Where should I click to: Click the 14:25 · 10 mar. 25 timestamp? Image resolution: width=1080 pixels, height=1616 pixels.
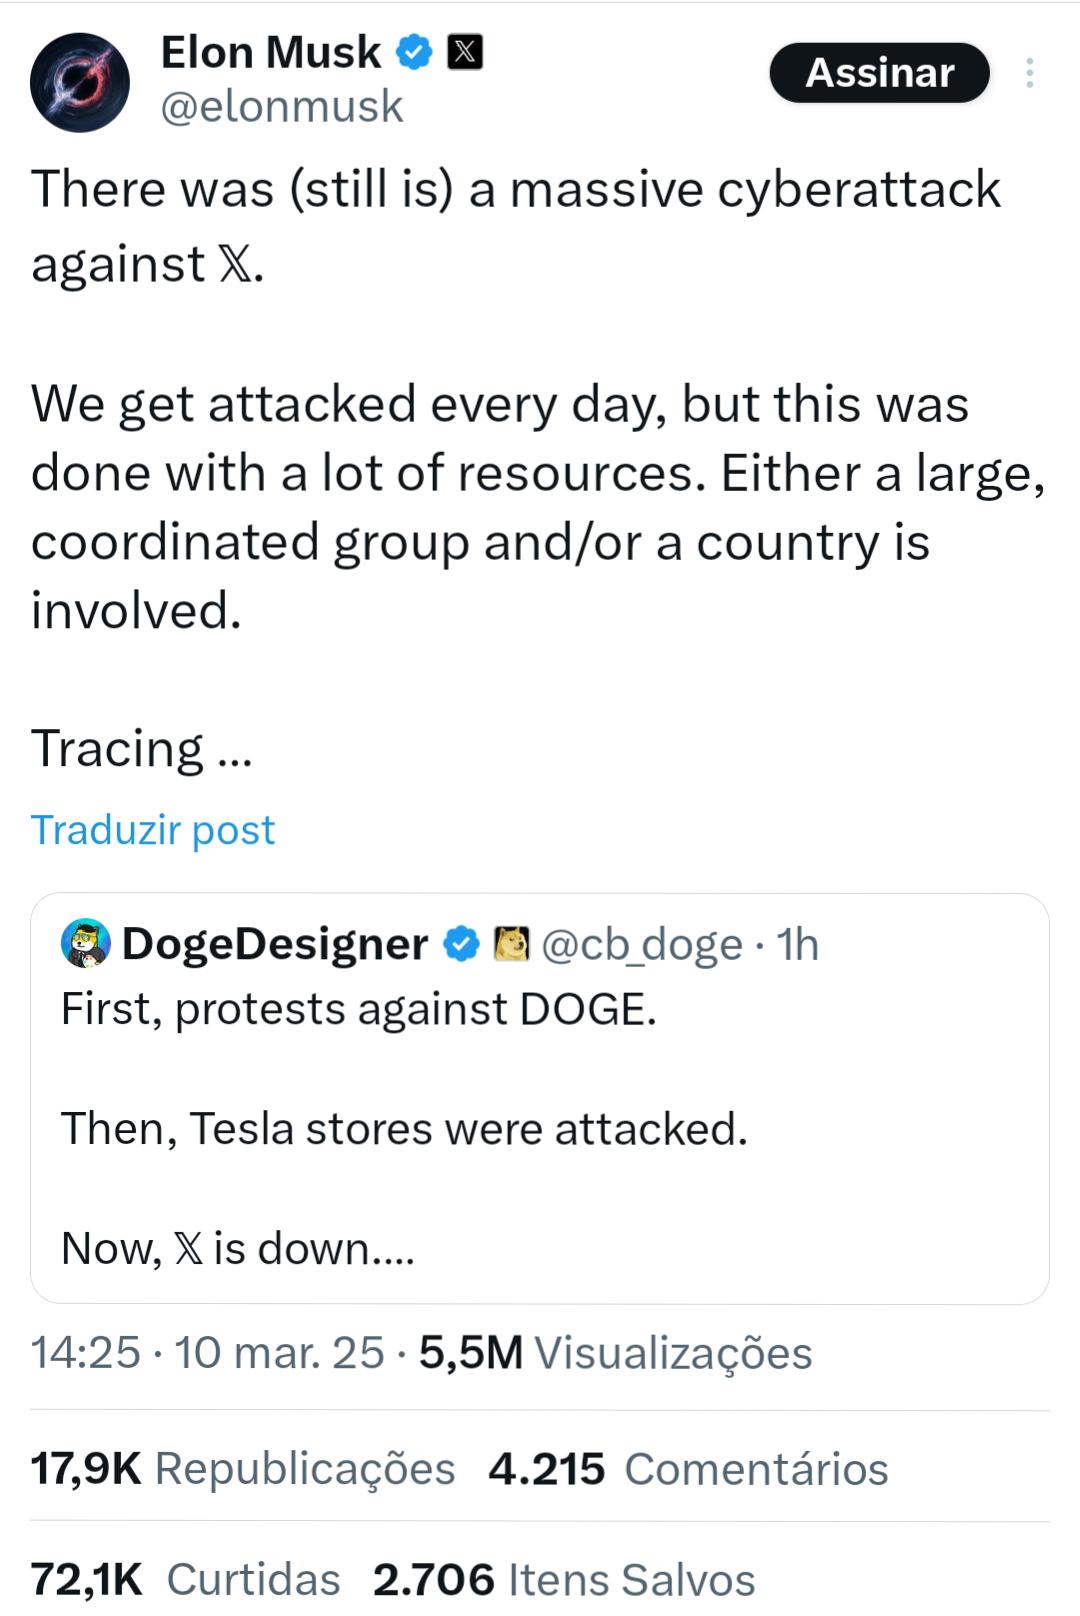pyautogui.click(x=207, y=1352)
